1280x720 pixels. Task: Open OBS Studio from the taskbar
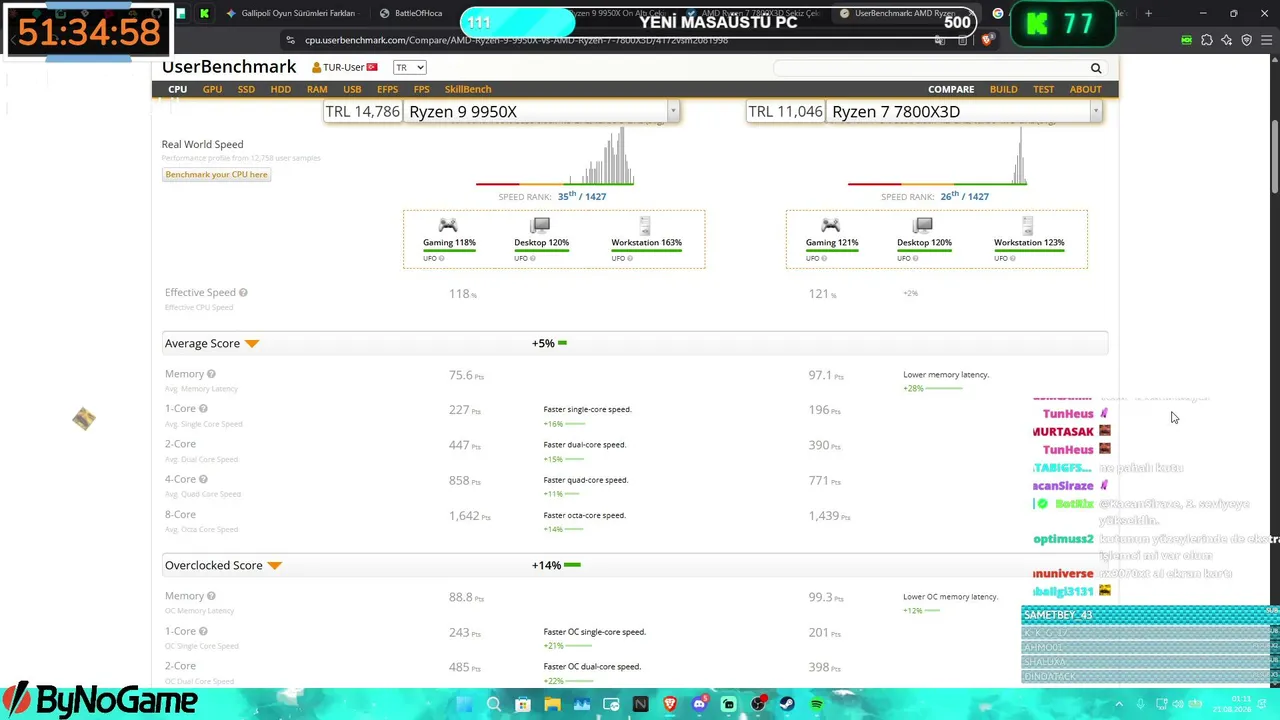(x=758, y=704)
